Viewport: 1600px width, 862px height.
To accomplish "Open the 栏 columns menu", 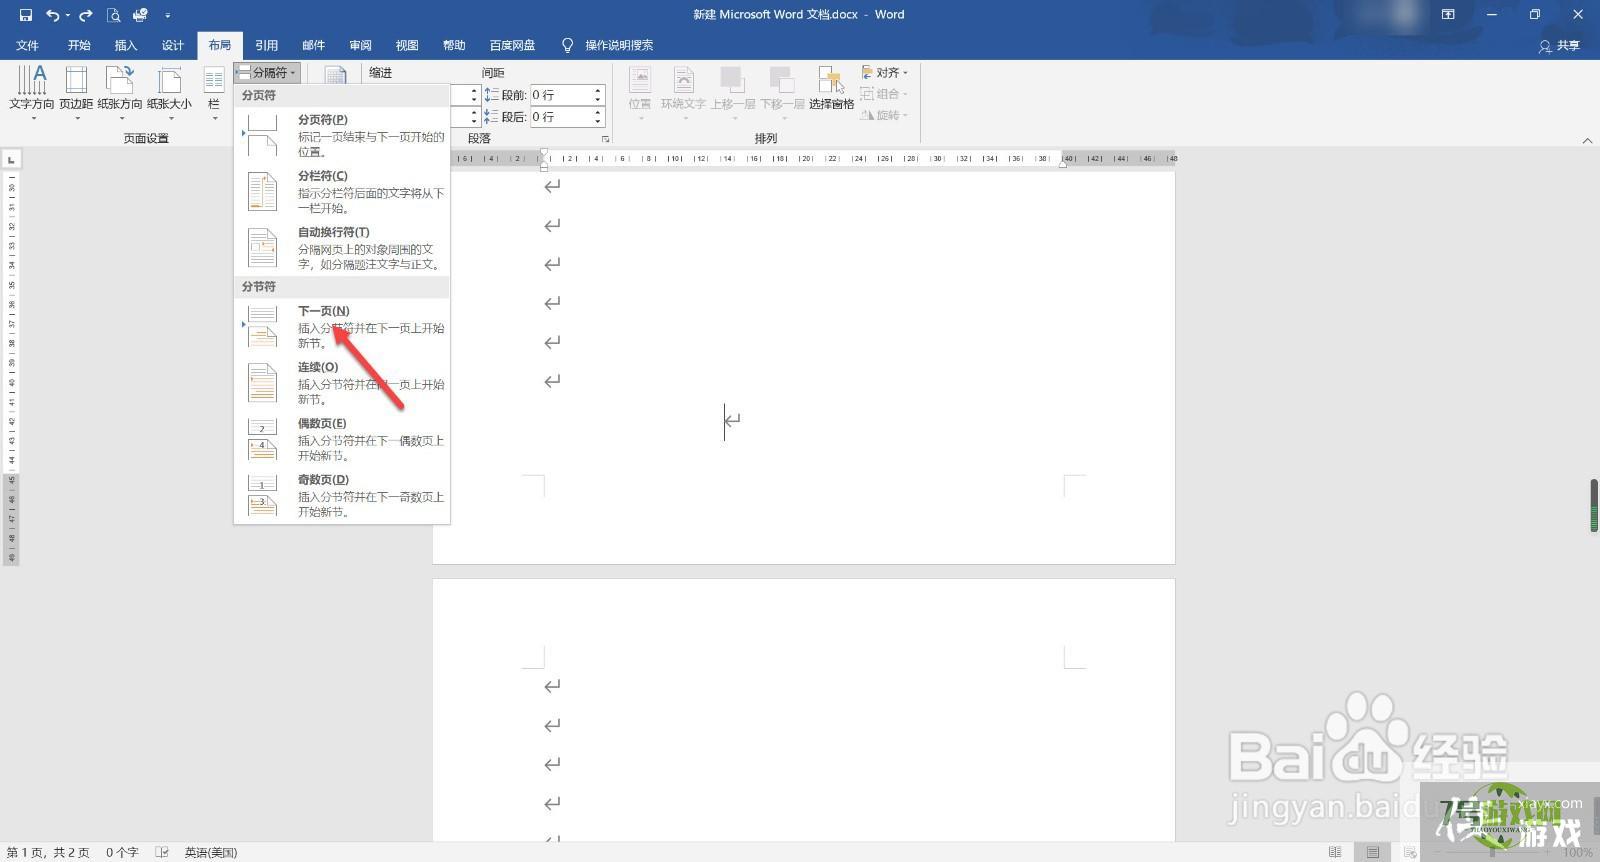I will [x=214, y=93].
